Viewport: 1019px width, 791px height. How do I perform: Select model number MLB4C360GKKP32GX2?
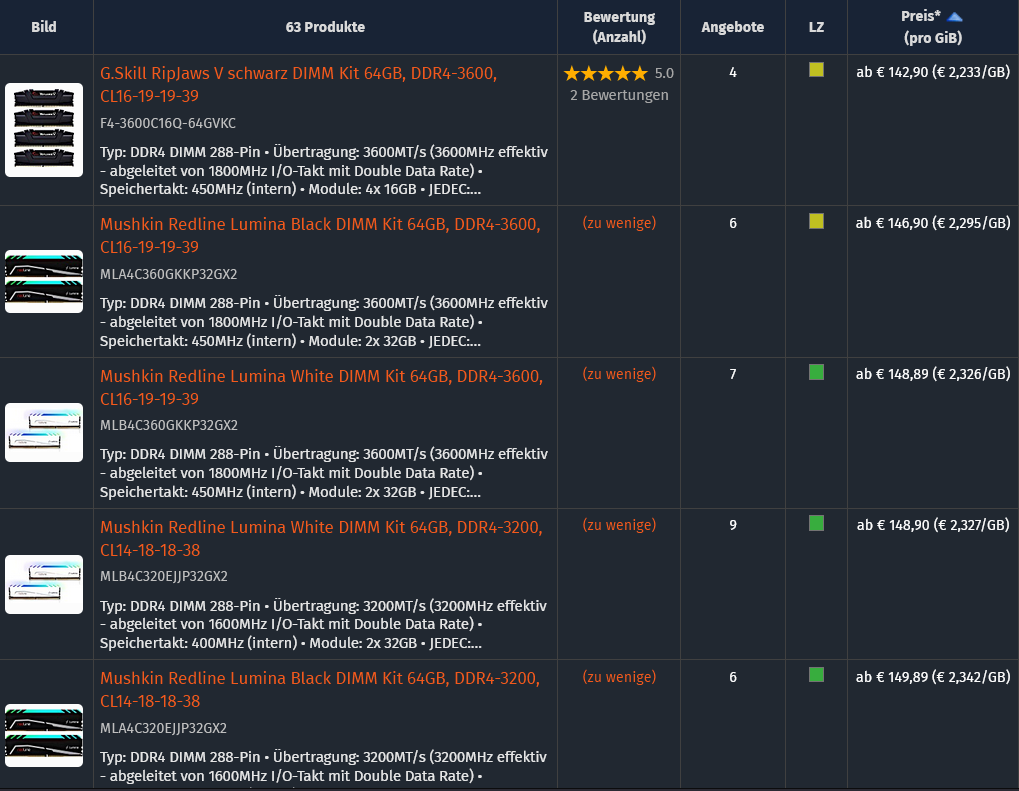click(169, 424)
